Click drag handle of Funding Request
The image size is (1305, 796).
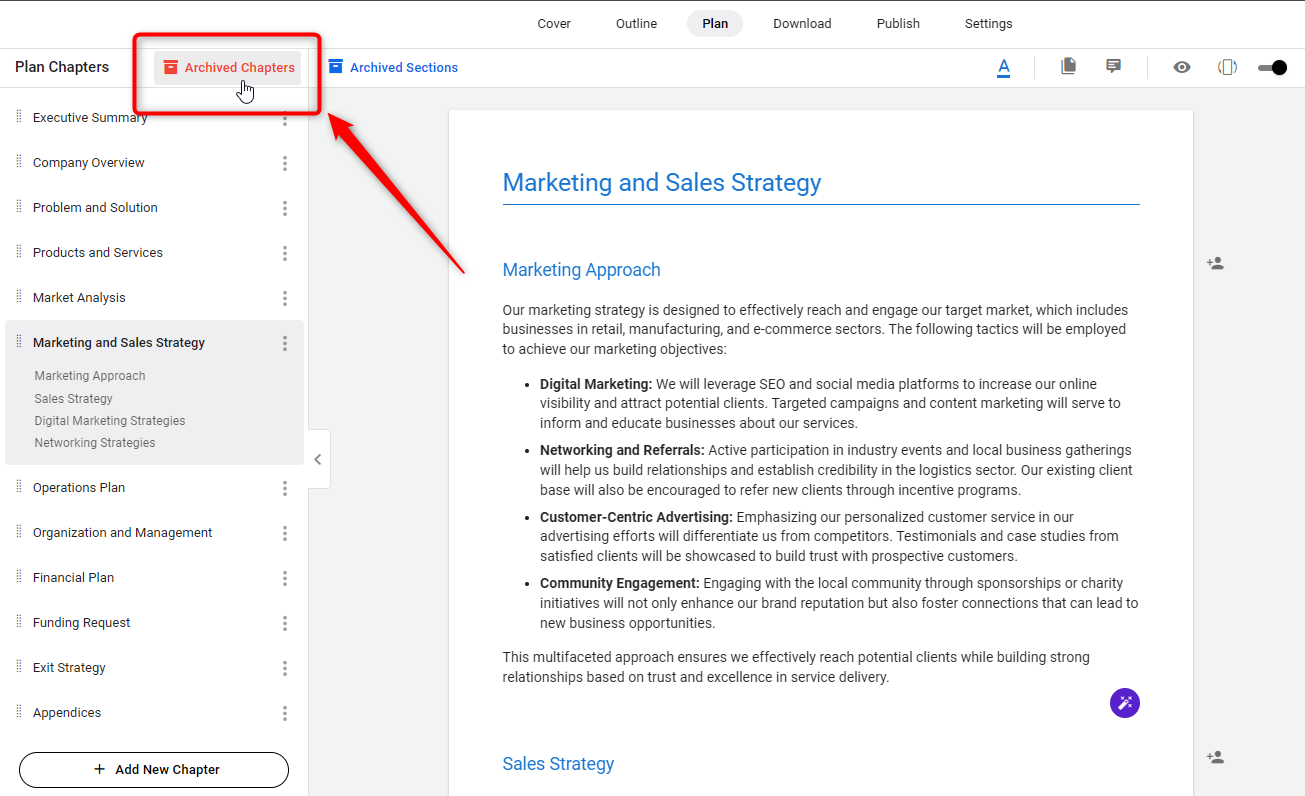tap(19, 622)
